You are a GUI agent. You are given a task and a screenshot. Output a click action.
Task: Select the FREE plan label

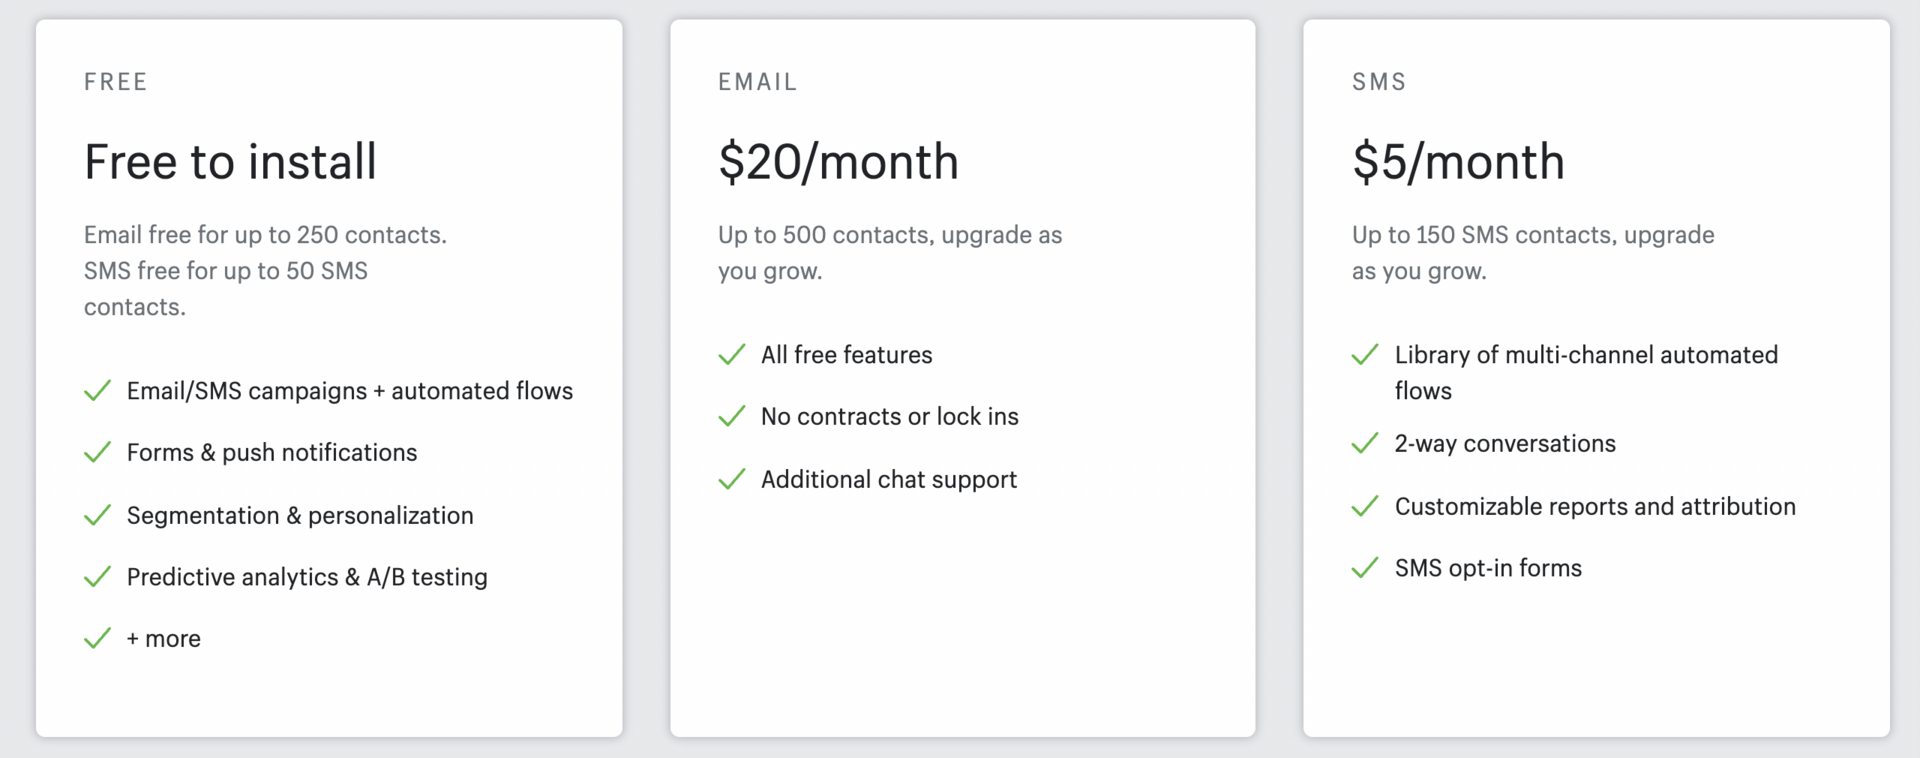coord(116,82)
